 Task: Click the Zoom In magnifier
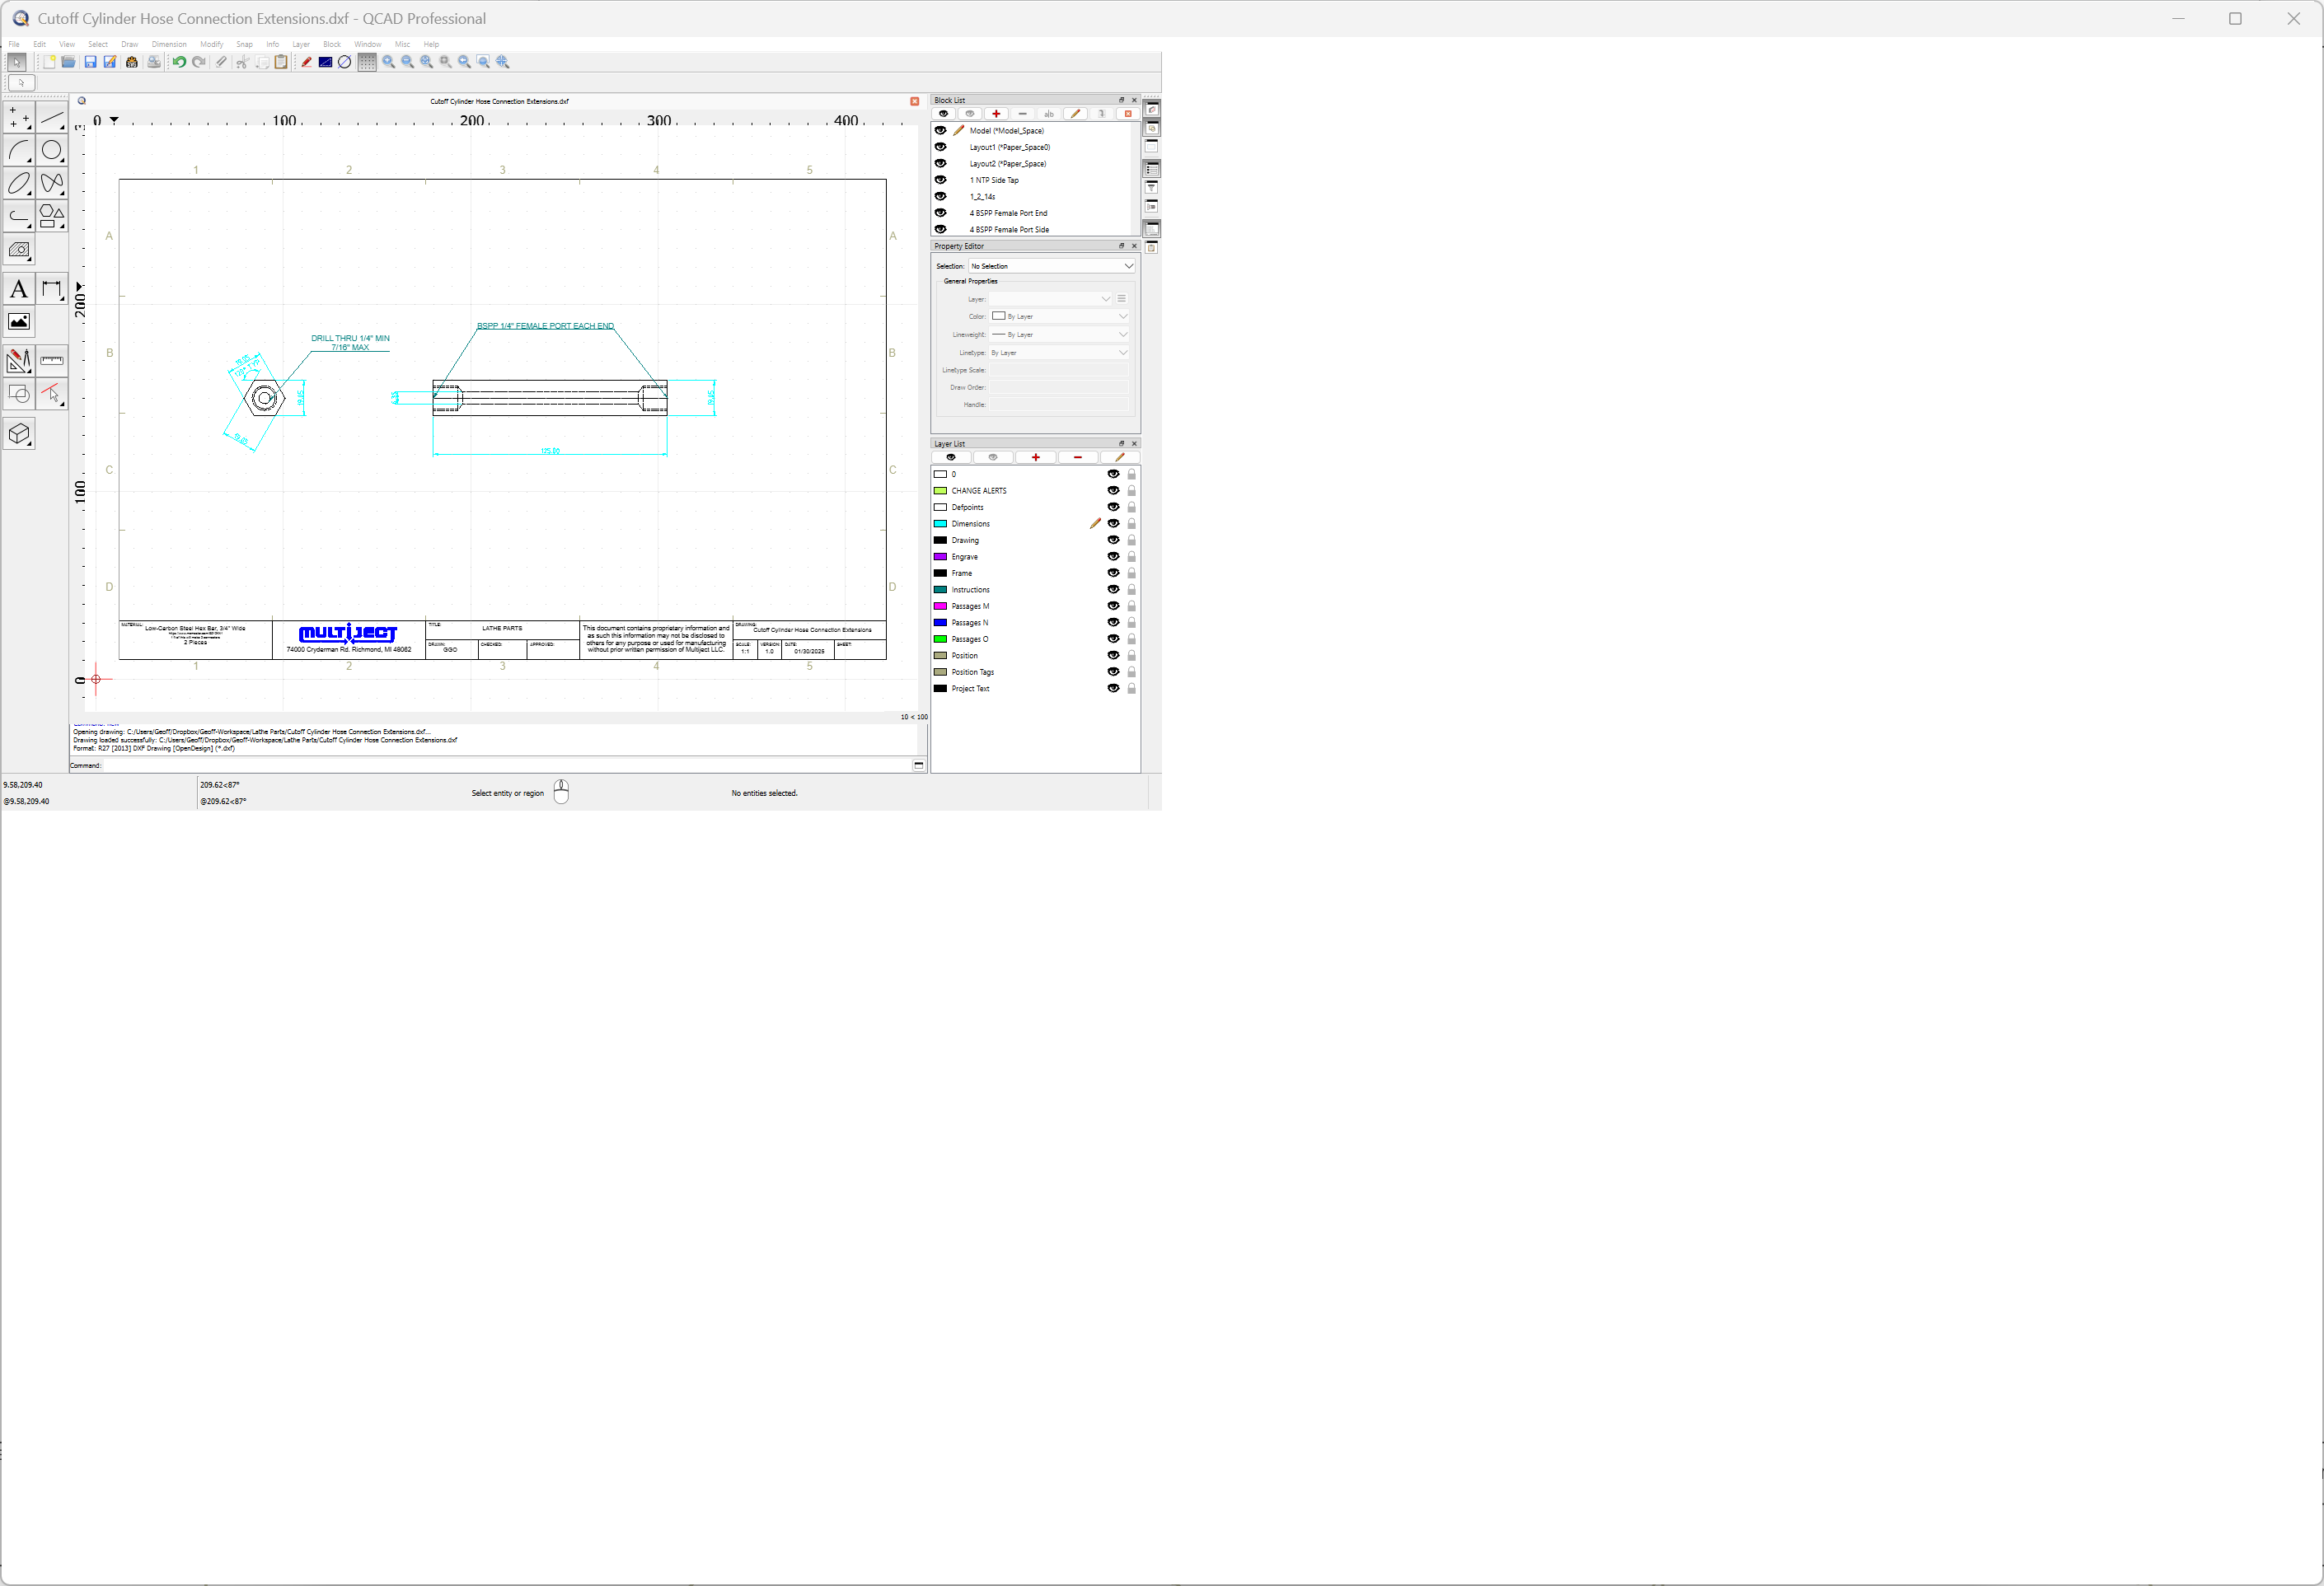pos(389,62)
